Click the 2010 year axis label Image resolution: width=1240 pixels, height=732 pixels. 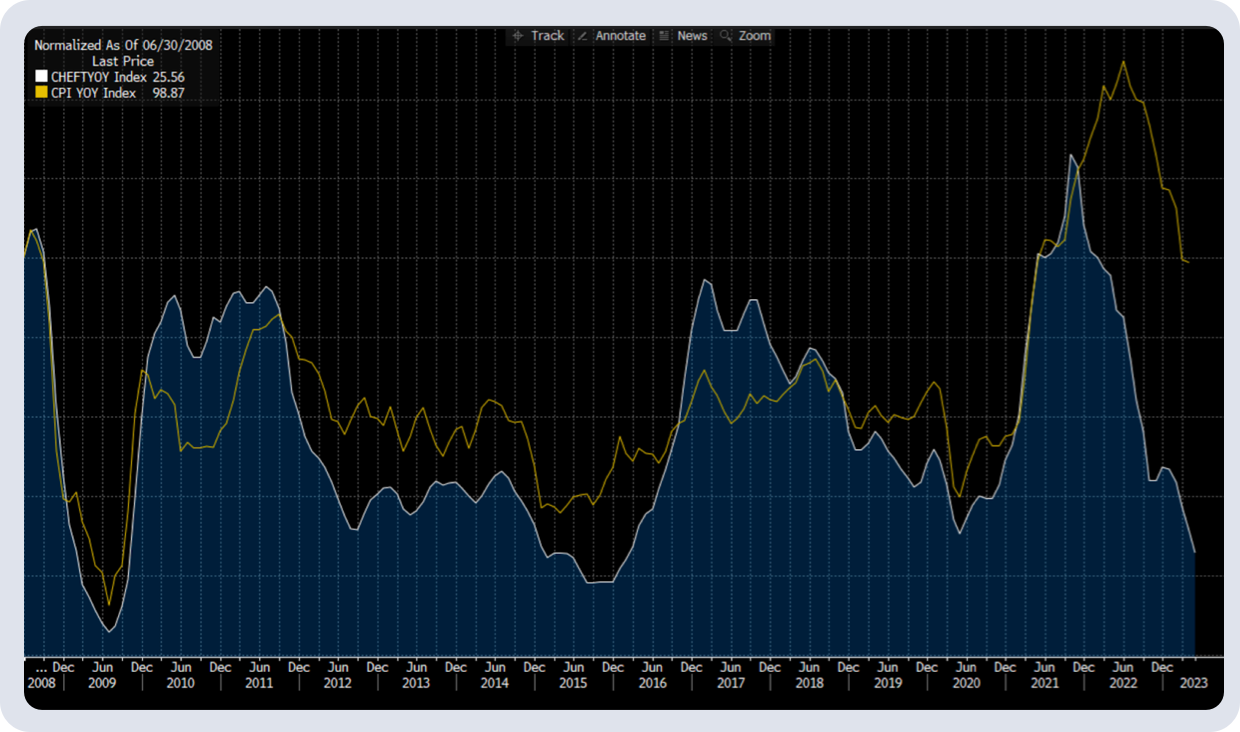(181, 683)
